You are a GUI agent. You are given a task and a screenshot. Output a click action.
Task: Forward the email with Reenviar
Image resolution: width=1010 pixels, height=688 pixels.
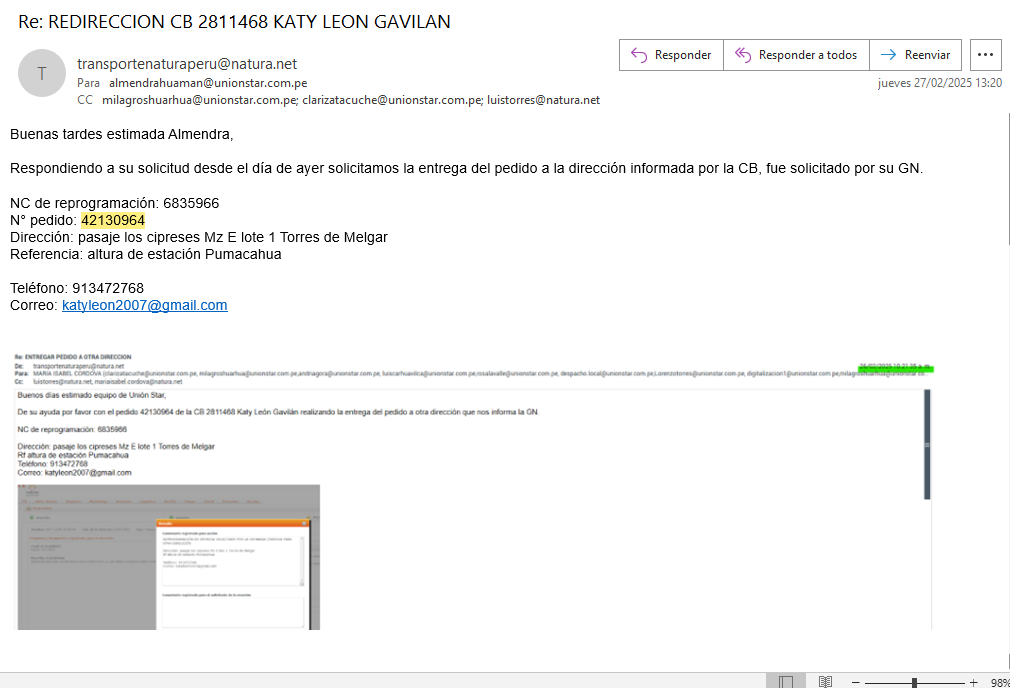click(x=916, y=55)
